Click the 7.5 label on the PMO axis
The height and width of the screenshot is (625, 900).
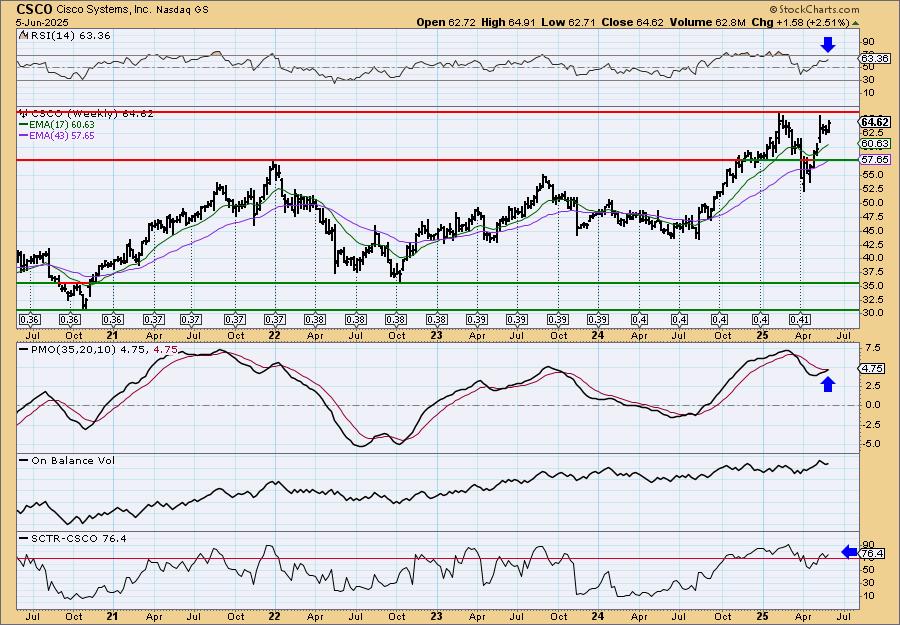tap(873, 348)
